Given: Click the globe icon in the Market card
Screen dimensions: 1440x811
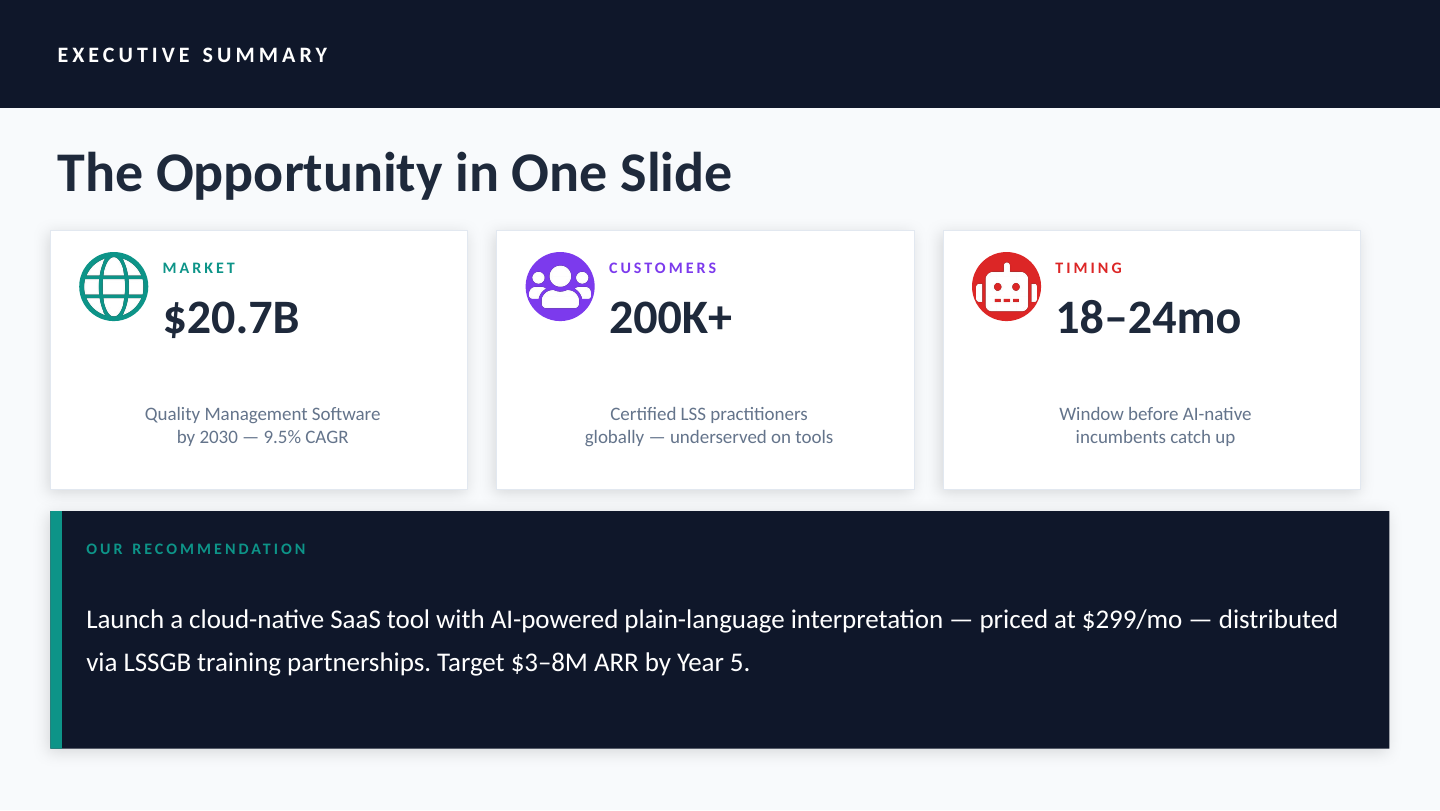Looking at the screenshot, I should point(113,286).
